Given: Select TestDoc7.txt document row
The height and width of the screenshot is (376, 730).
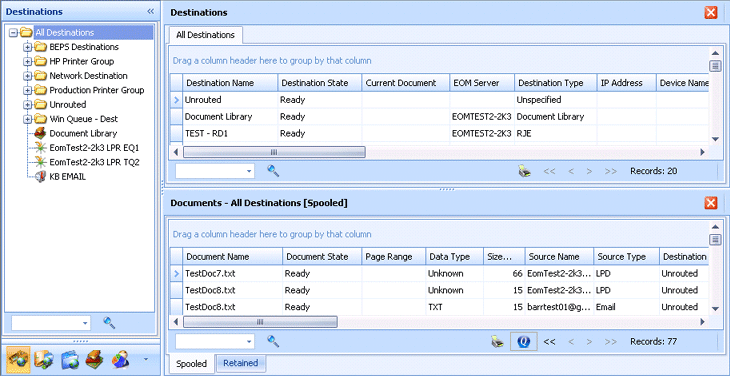Looking at the screenshot, I should click(x=439, y=274).
